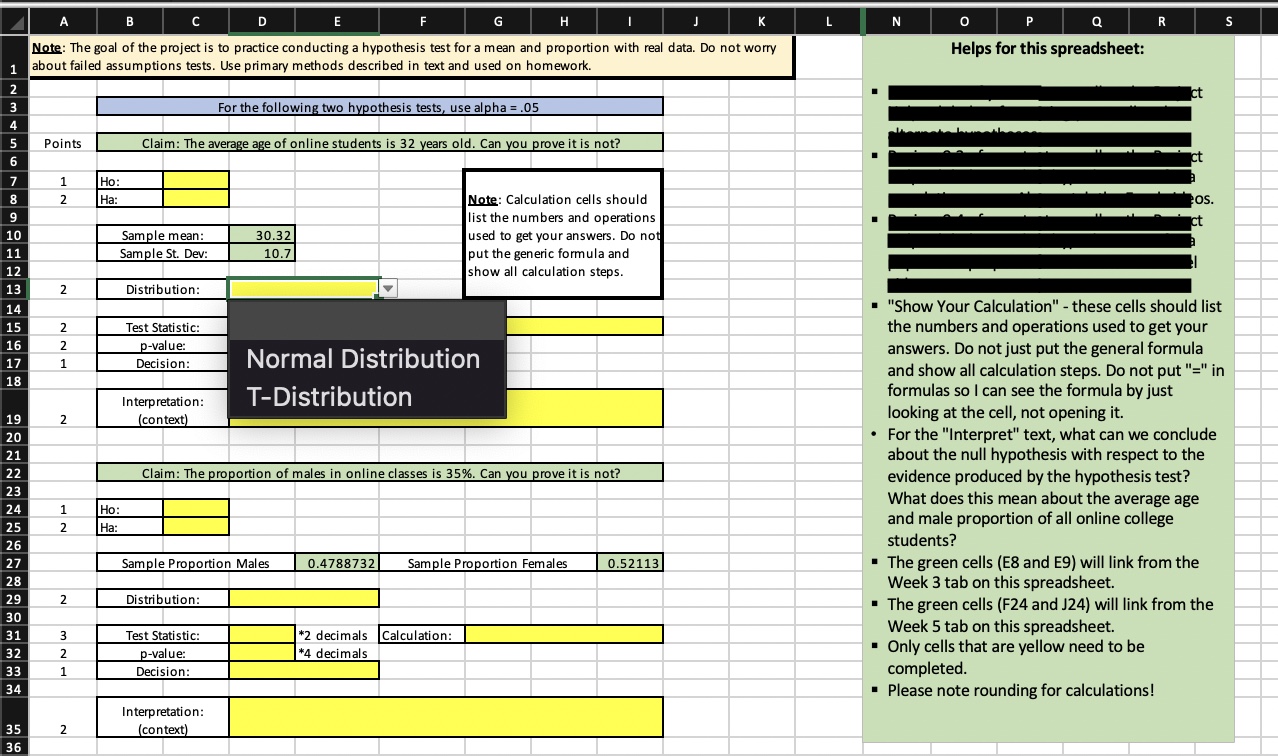Click yellow Interpretation cell in row 19
Screen dimensions: 1278x756
pos(445,408)
